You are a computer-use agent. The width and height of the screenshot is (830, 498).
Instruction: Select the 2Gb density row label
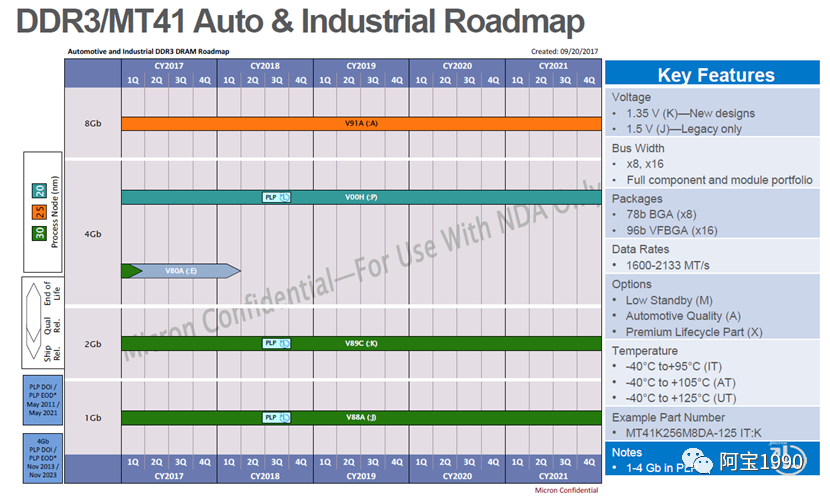(93, 344)
